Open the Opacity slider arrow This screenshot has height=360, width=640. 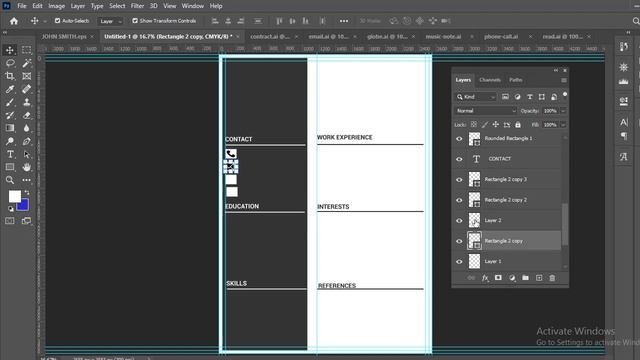pyautogui.click(x=563, y=111)
